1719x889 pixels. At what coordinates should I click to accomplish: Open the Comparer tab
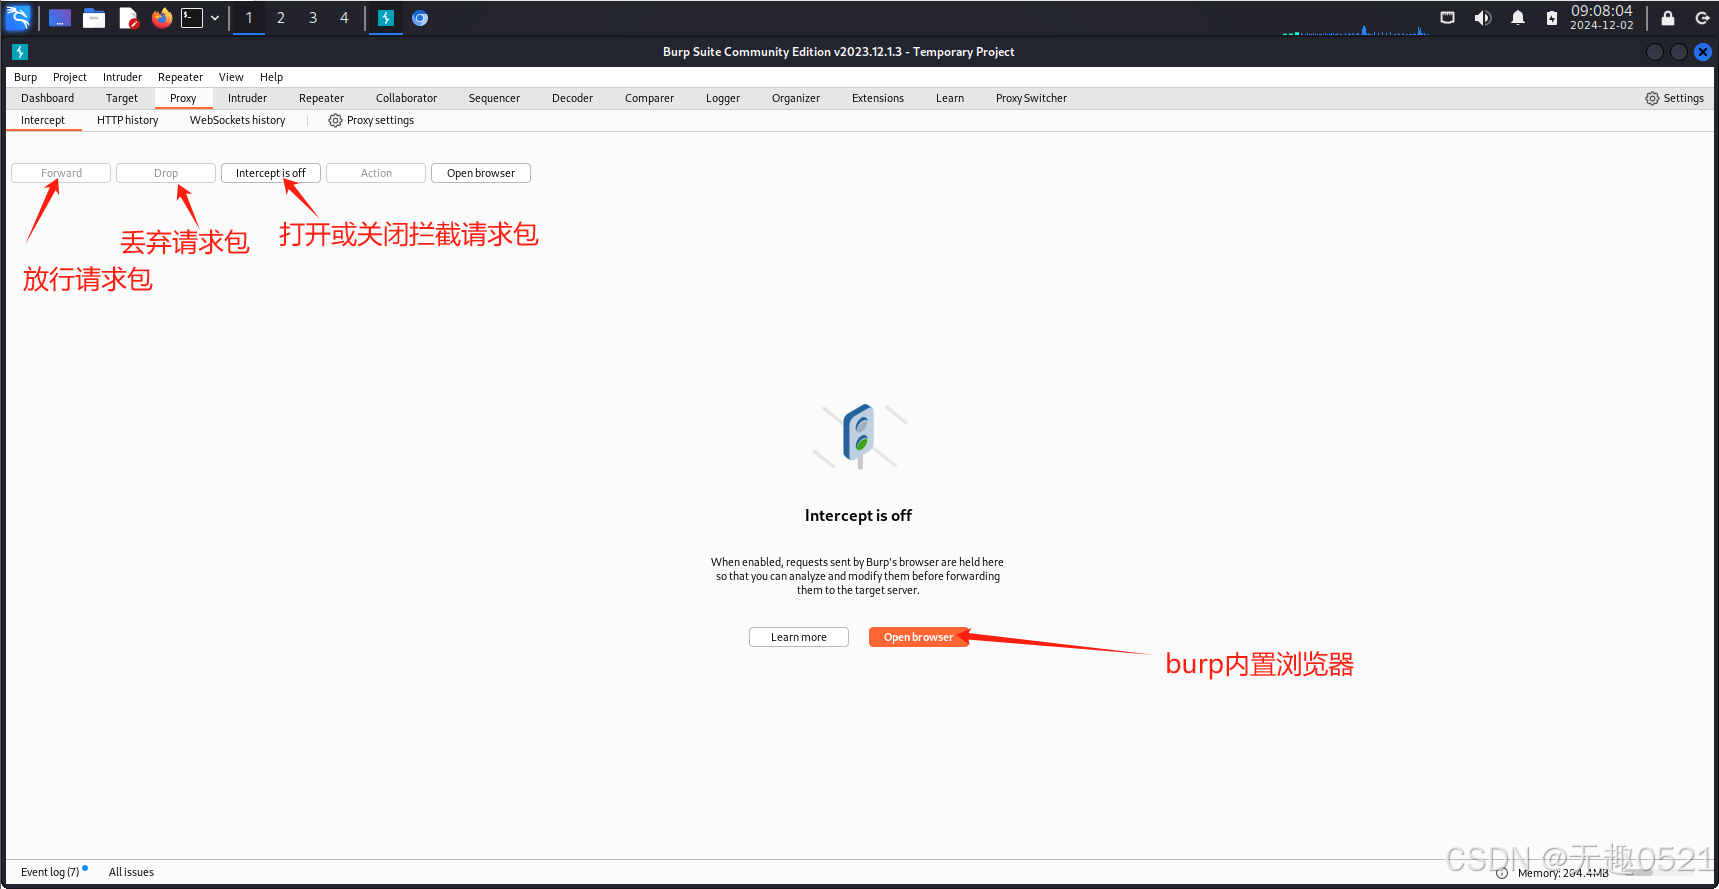650,98
